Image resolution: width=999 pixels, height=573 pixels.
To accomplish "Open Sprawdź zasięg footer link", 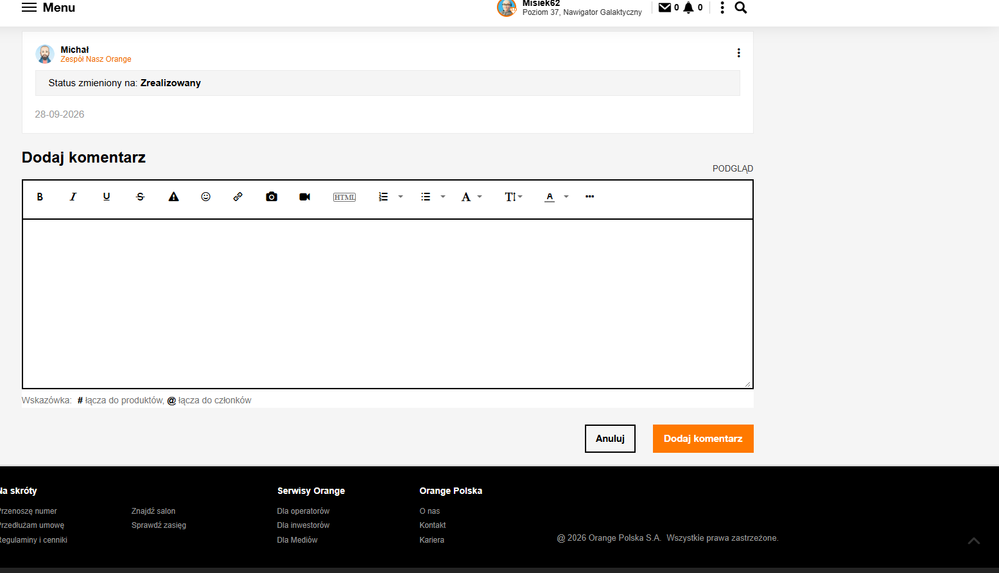I will point(159,525).
